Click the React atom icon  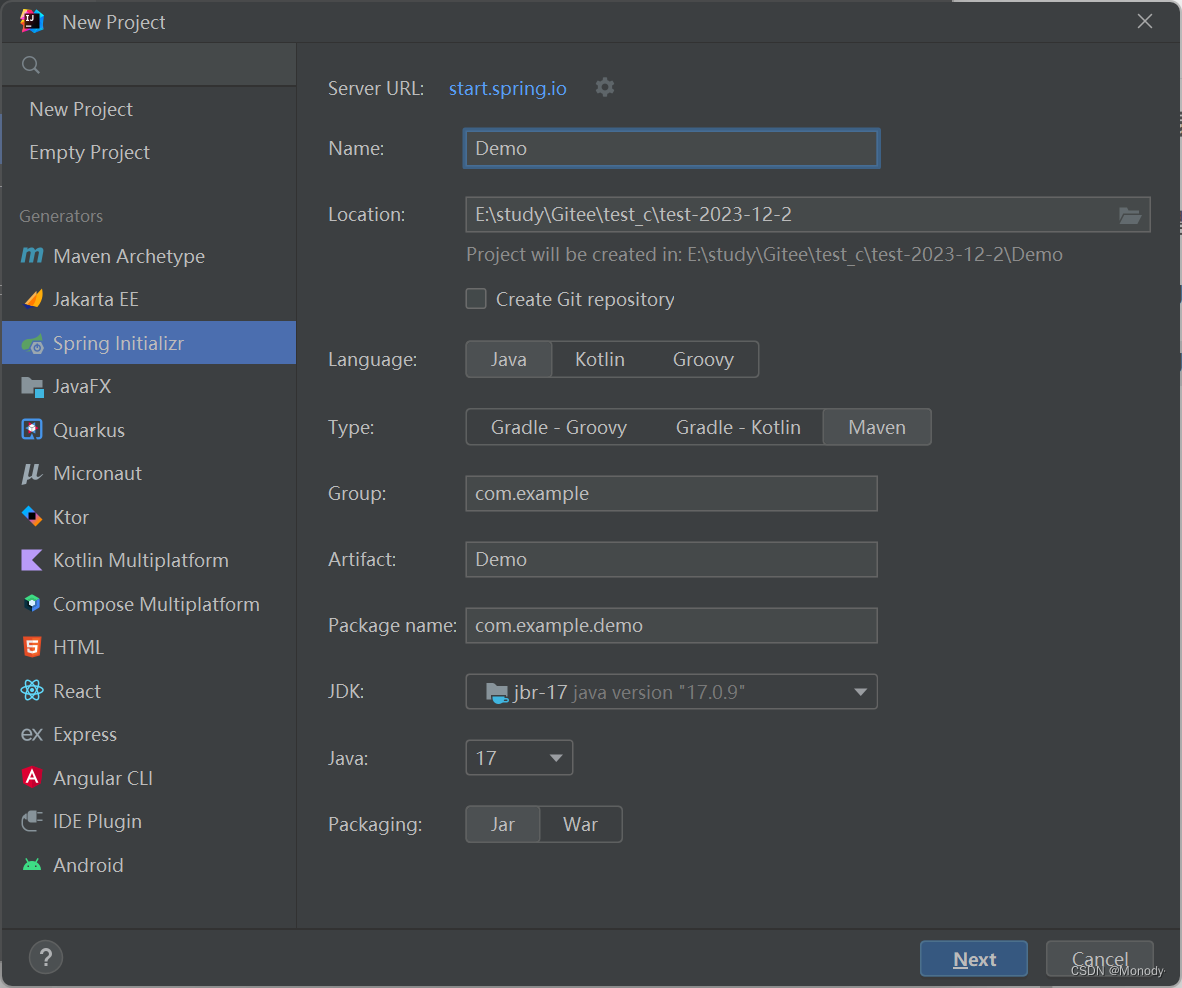tap(32, 690)
